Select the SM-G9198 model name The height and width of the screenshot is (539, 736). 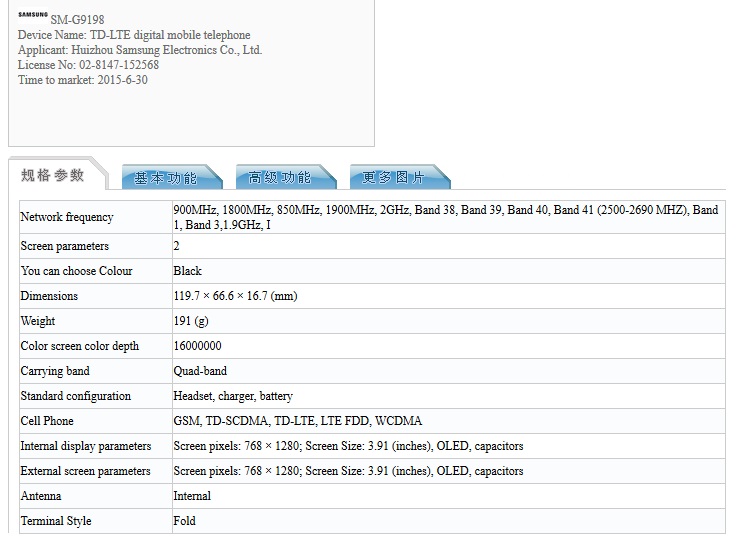(77, 20)
